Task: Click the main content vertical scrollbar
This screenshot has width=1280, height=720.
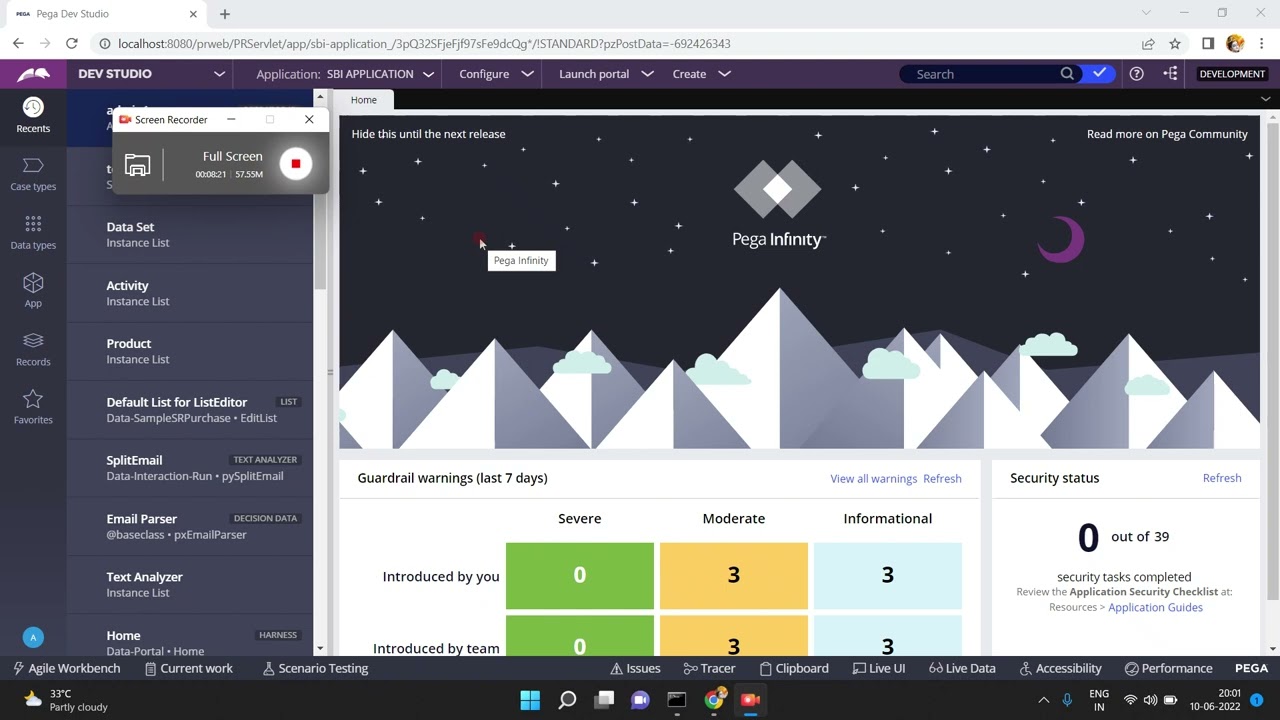Action: point(1273,360)
